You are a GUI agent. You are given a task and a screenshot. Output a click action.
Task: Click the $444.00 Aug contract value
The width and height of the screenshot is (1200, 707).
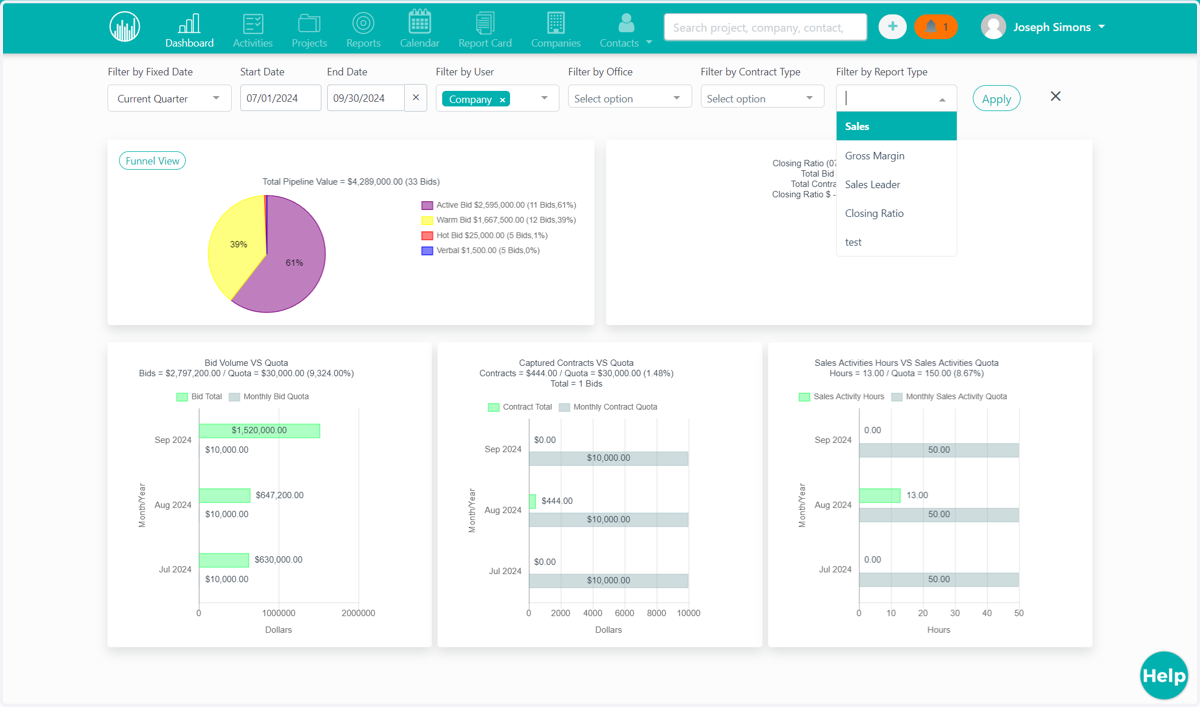coord(557,501)
